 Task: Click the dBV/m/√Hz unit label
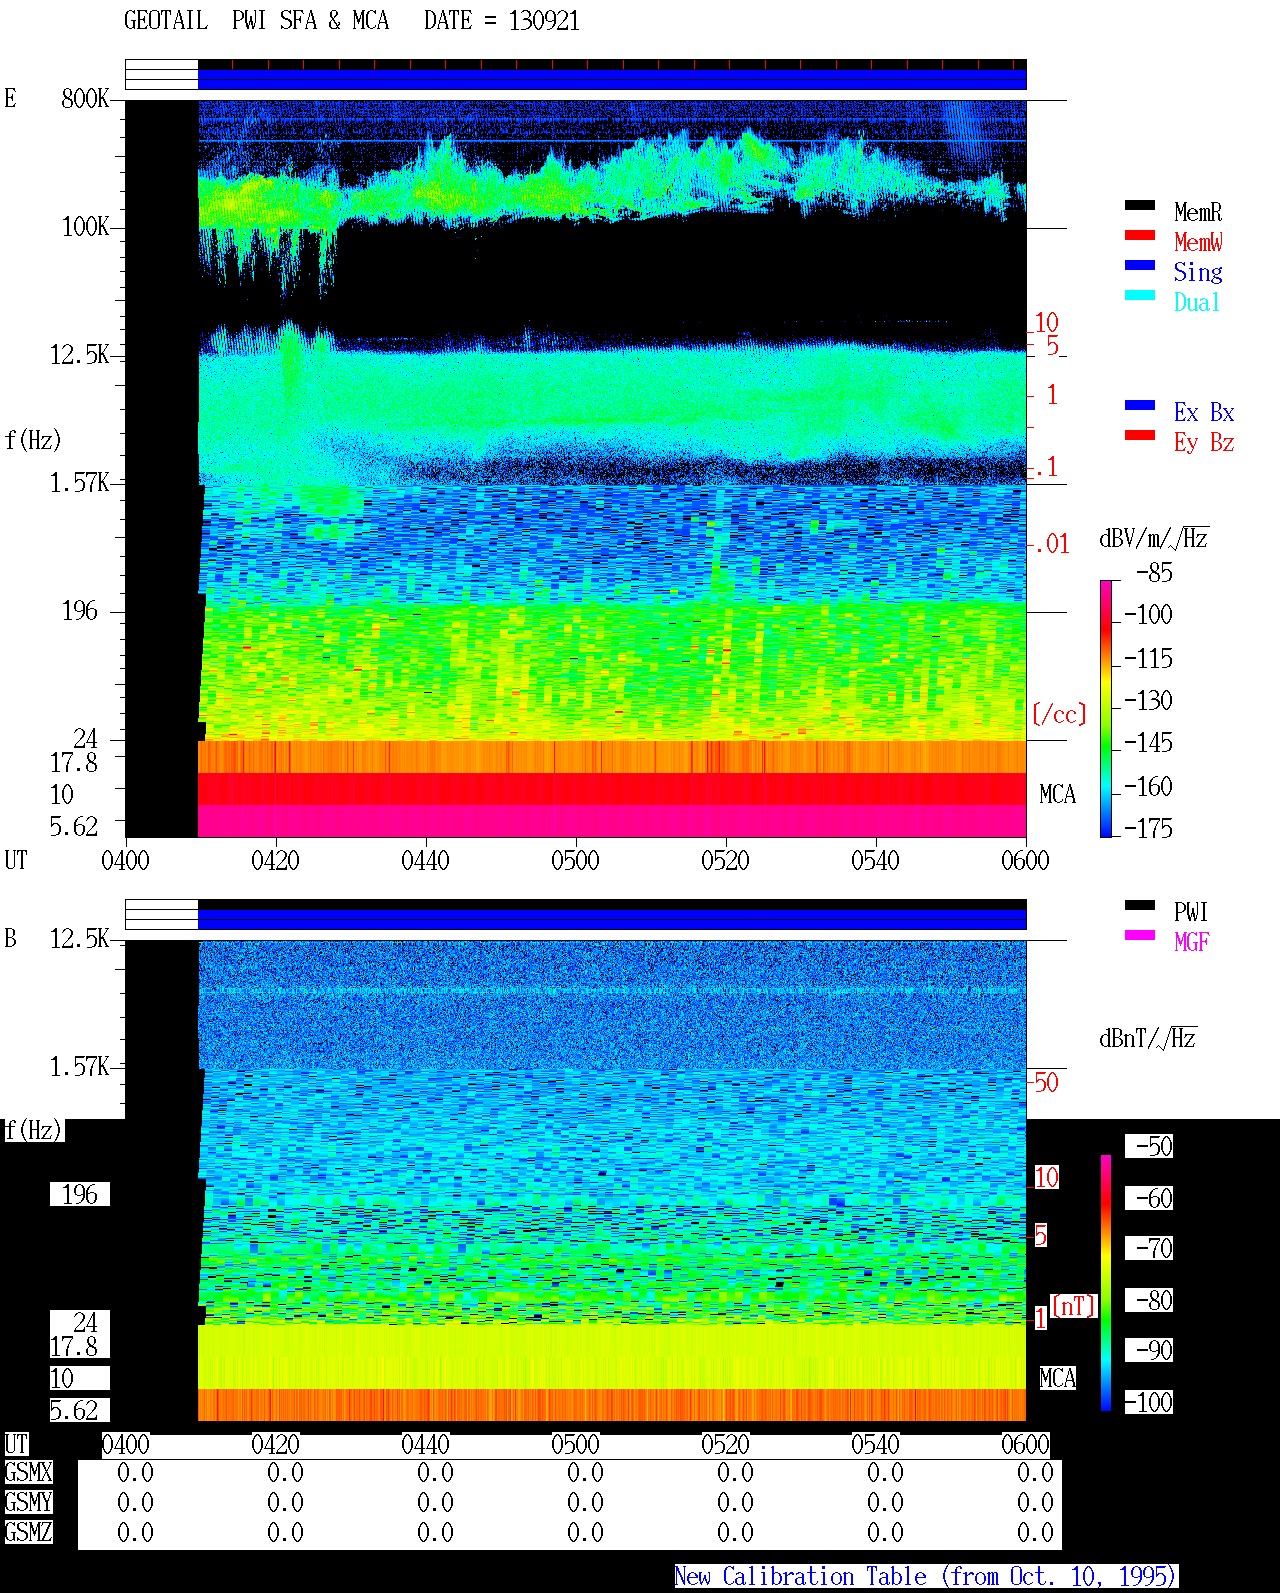[1154, 538]
